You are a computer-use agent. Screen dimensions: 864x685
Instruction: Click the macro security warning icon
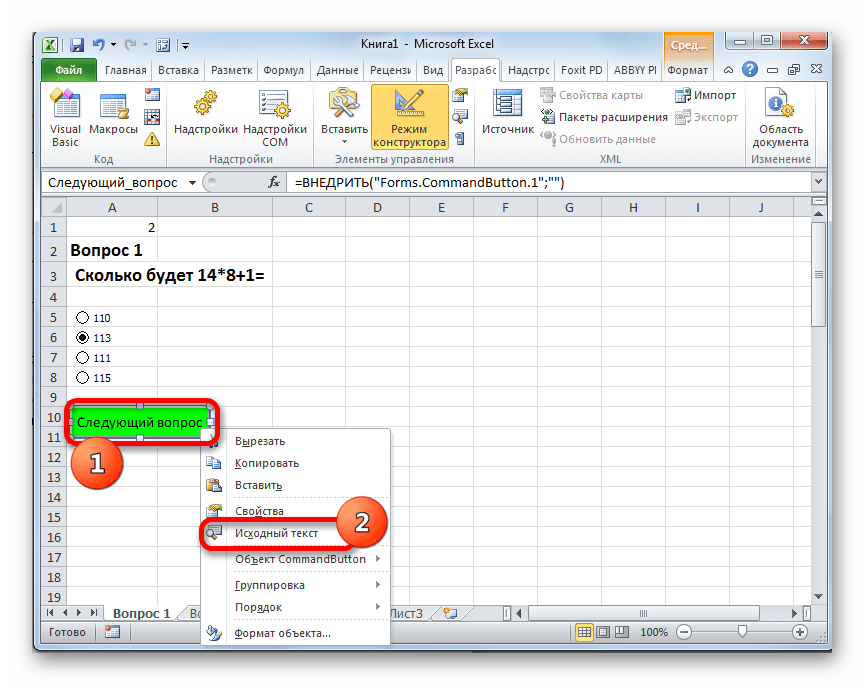pyautogui.click(x=152, y=139)
